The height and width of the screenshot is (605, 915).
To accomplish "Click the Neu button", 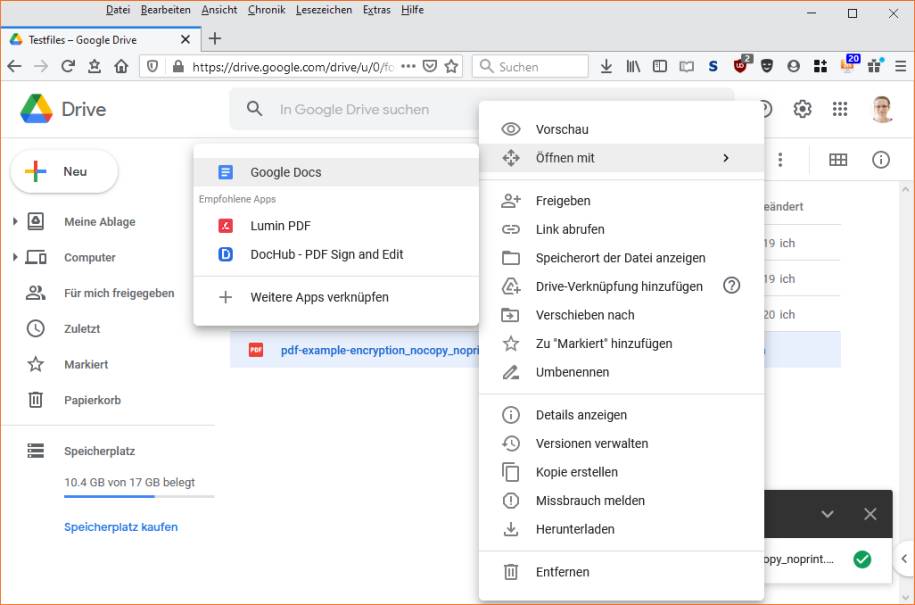I will click(x=64, y=172).
